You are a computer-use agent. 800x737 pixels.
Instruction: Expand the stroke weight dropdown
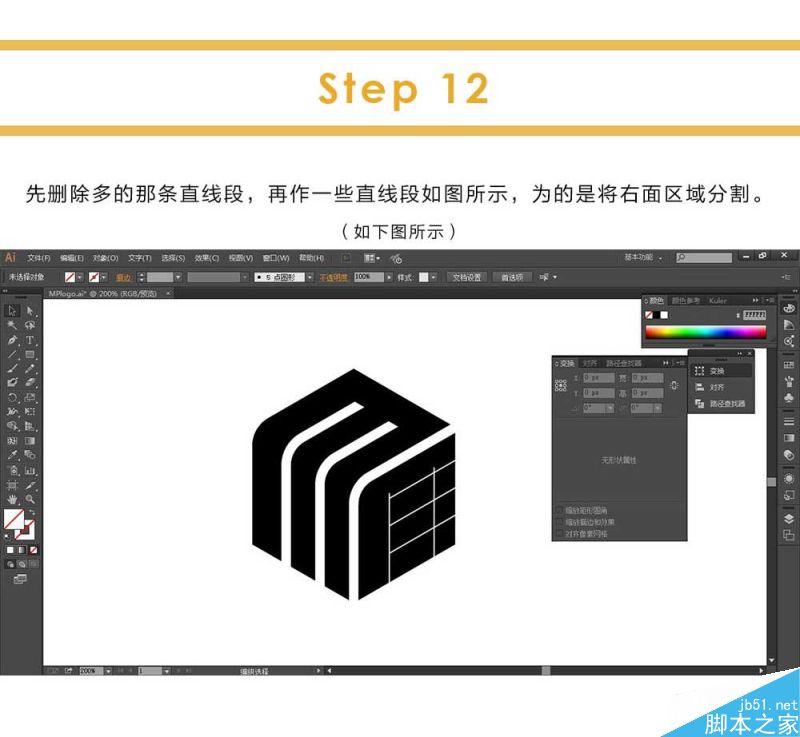click(178, 277)
